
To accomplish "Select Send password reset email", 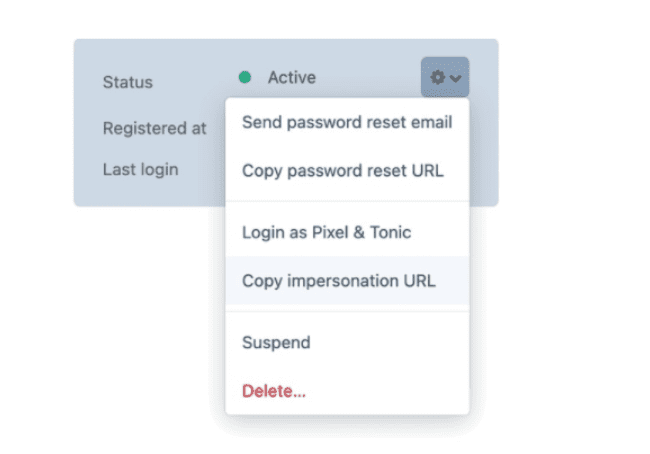I will (x=347, y=123).
